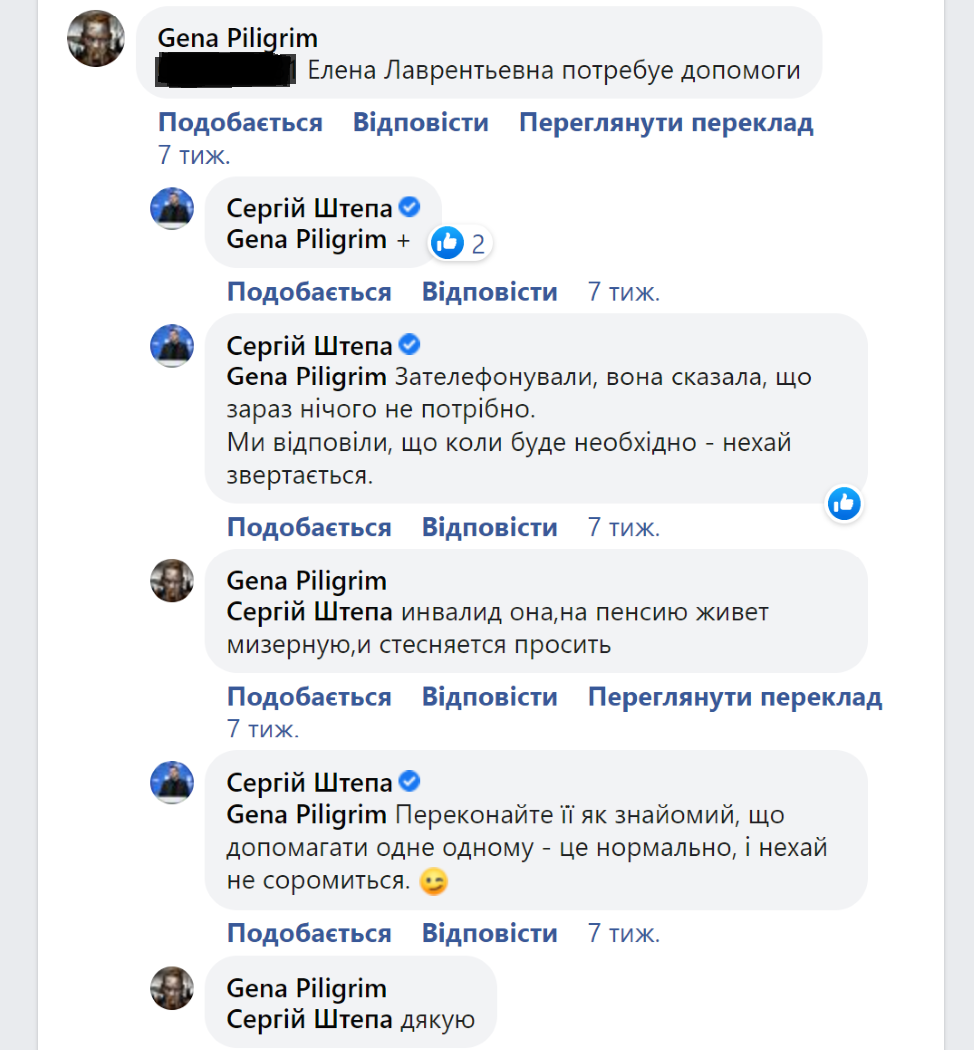Click the '7 тиж.' timestamp under top comment
This screenshot has width=974, height=1050.
[194, 155]
